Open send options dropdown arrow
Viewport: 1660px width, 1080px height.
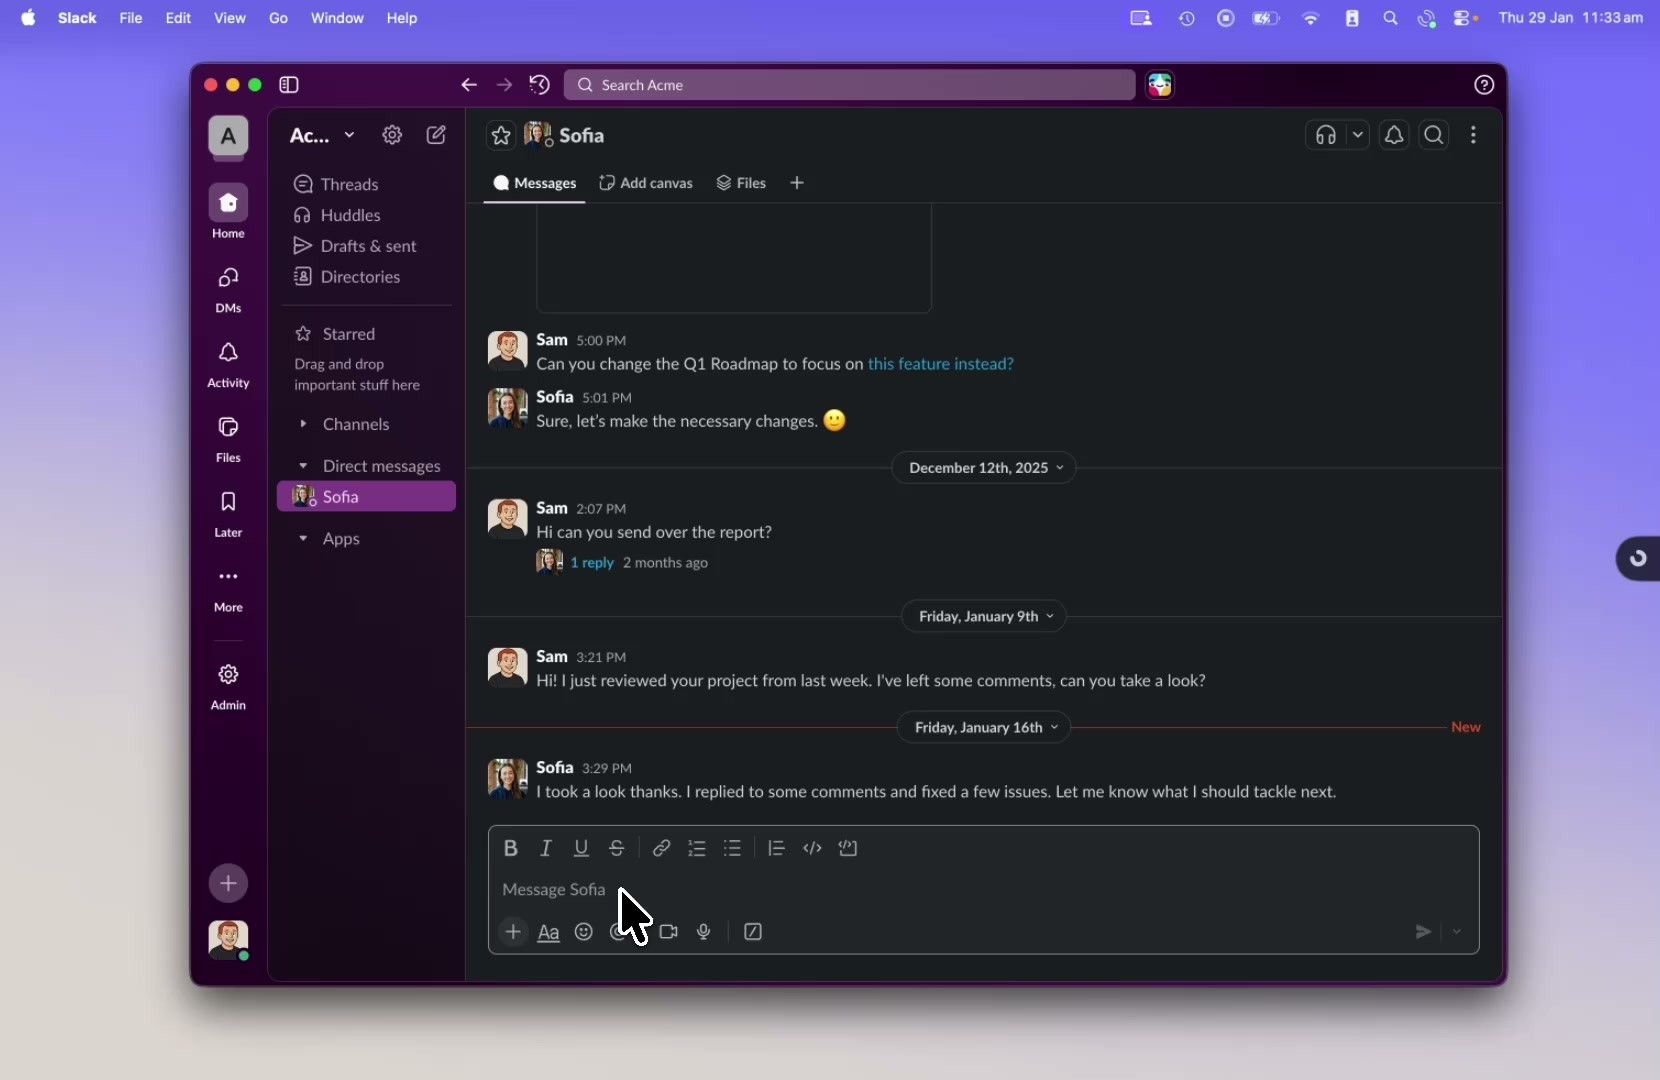coord(1457,932)
